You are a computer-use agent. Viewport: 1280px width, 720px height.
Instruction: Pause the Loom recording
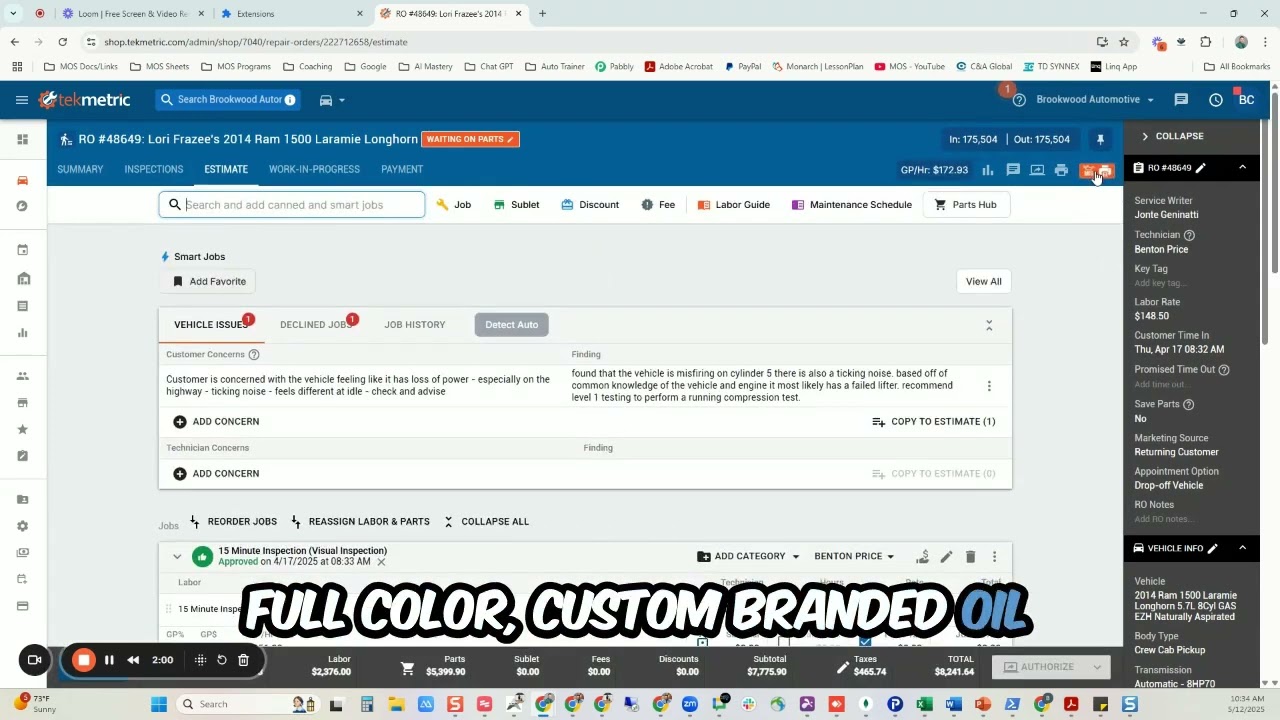109,660
